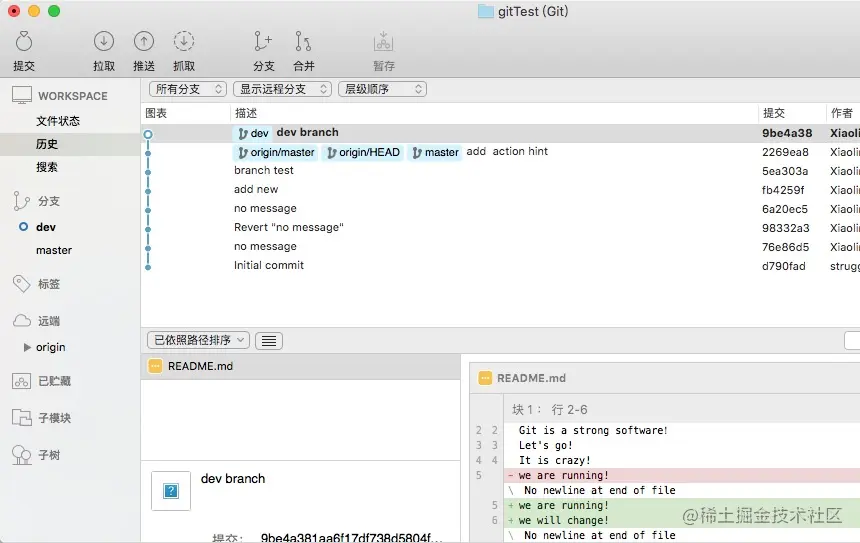Click the 暂存 (Stash) toolbar icon
The image size is (860, 543).
[383, 41]
